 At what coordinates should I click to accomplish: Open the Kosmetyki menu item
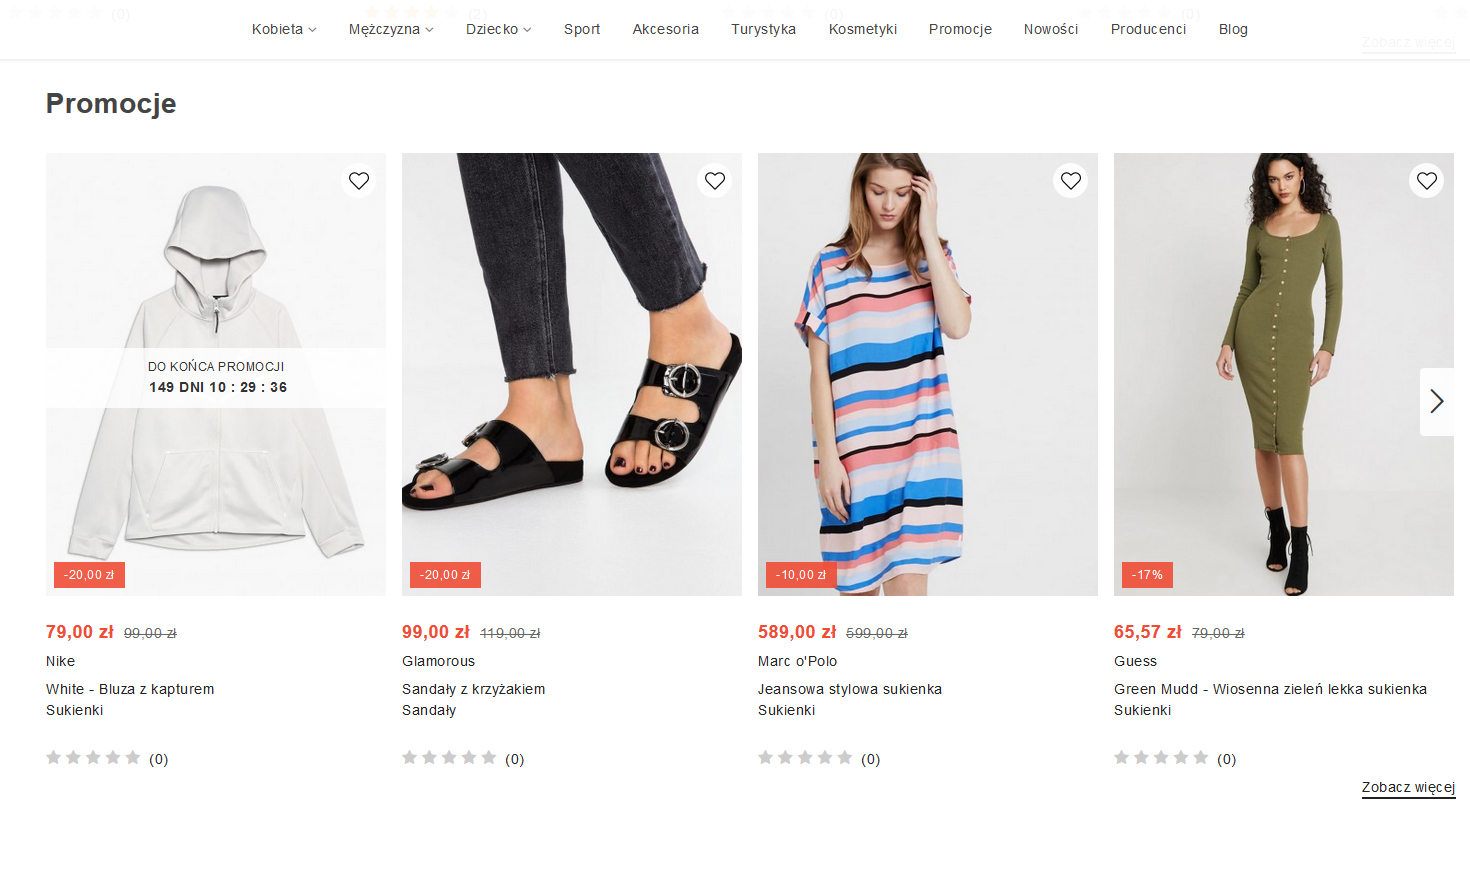pyautogui.click(x=862, y=29)
